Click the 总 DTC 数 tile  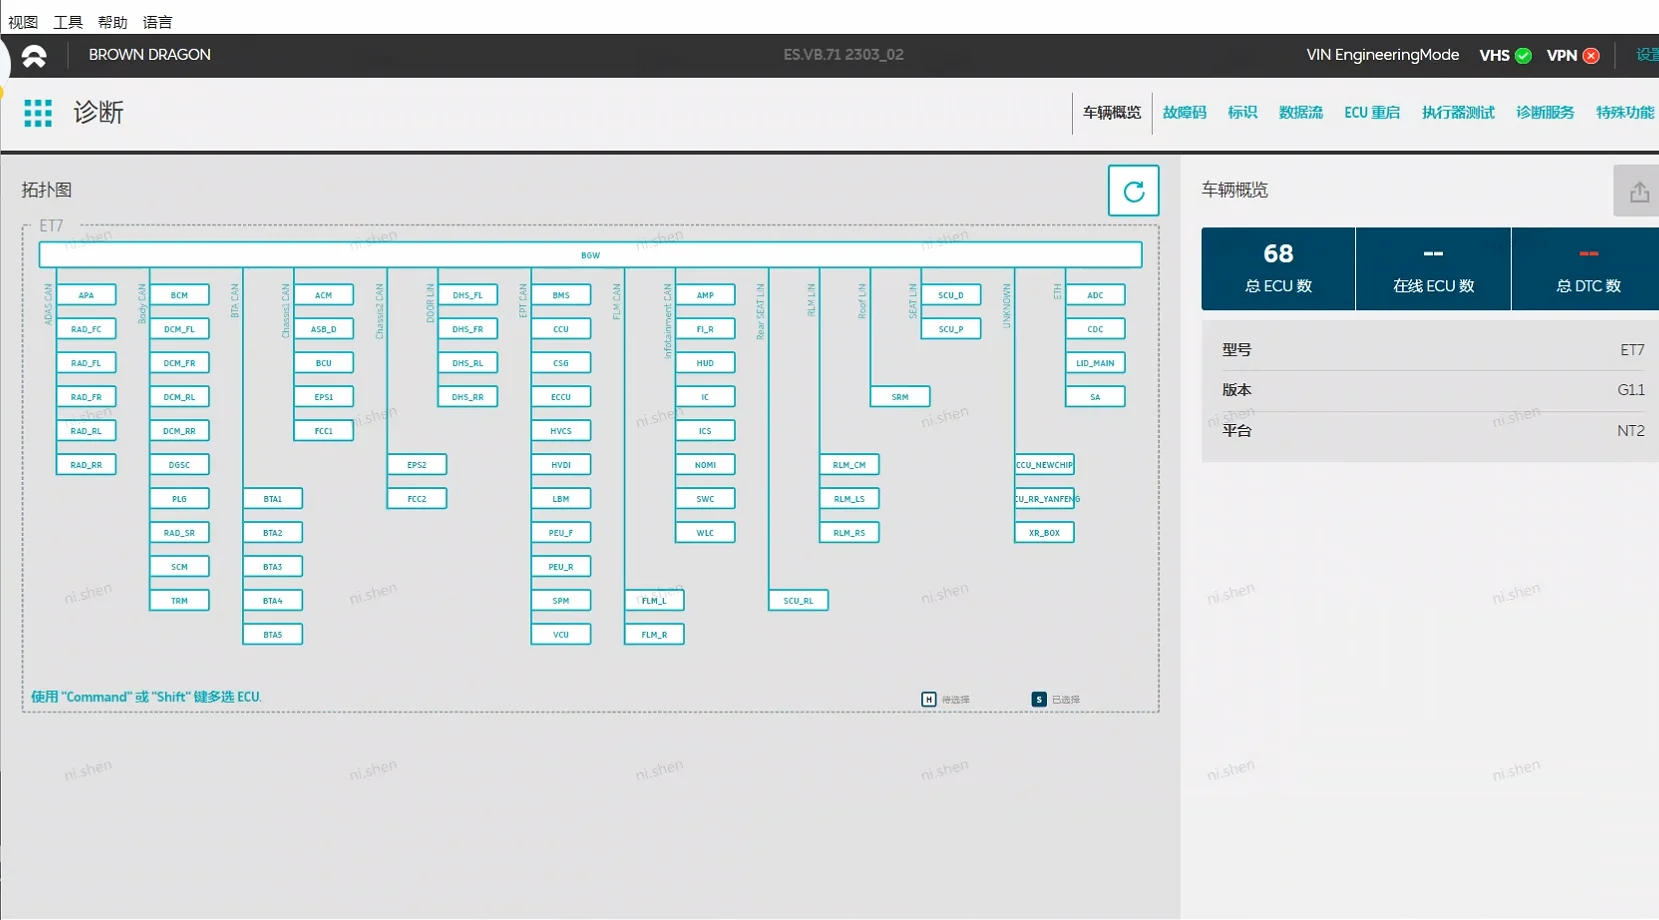1587,269
